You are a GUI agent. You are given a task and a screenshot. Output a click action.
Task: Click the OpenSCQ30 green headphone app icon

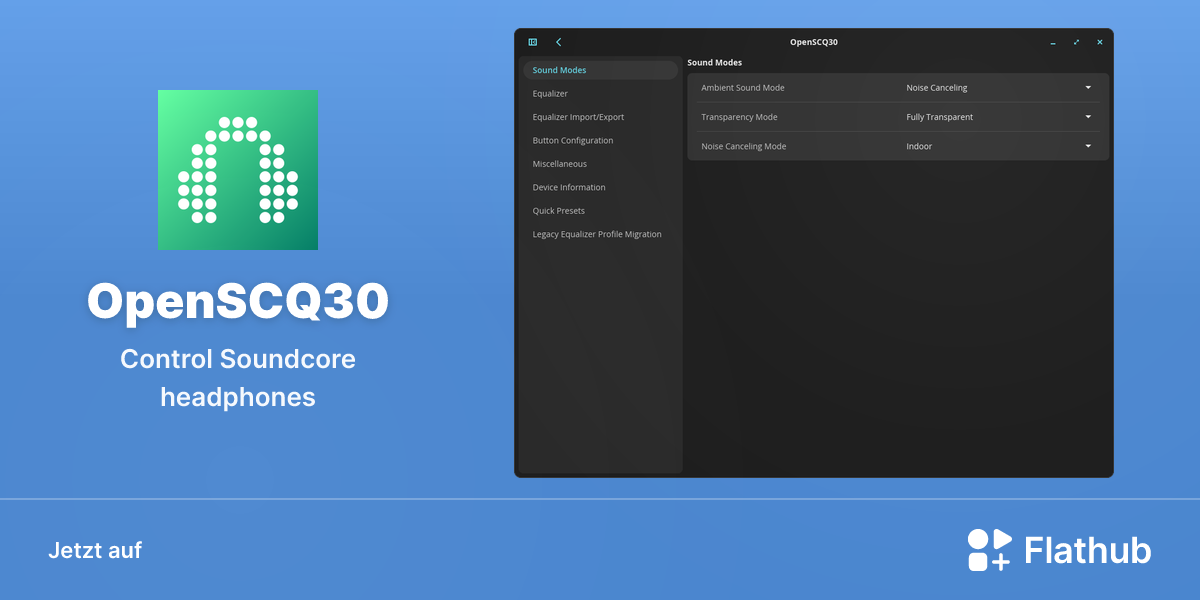pyautogui.click(x=238, y=169)
